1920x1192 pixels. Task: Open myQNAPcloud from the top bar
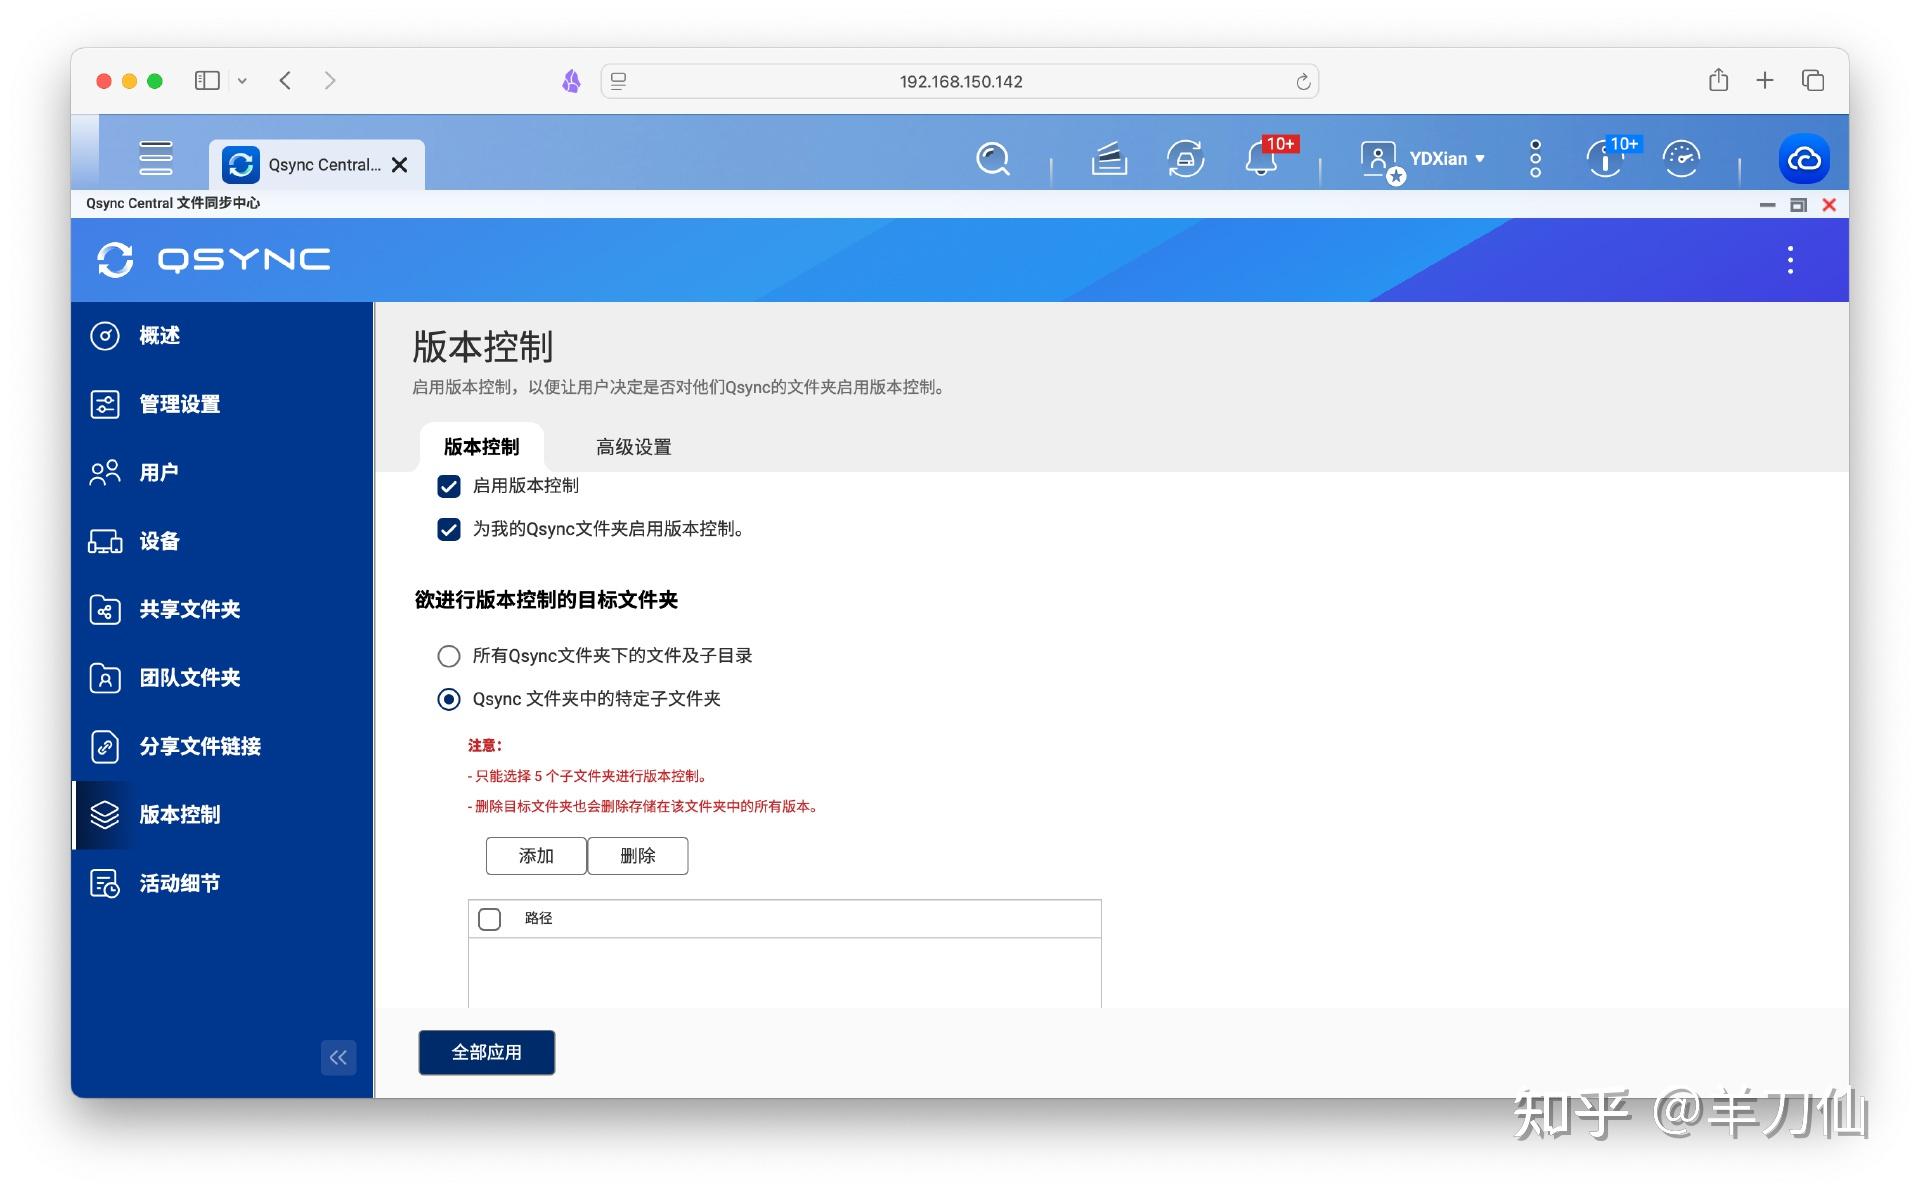click(x=1803, y=158)
